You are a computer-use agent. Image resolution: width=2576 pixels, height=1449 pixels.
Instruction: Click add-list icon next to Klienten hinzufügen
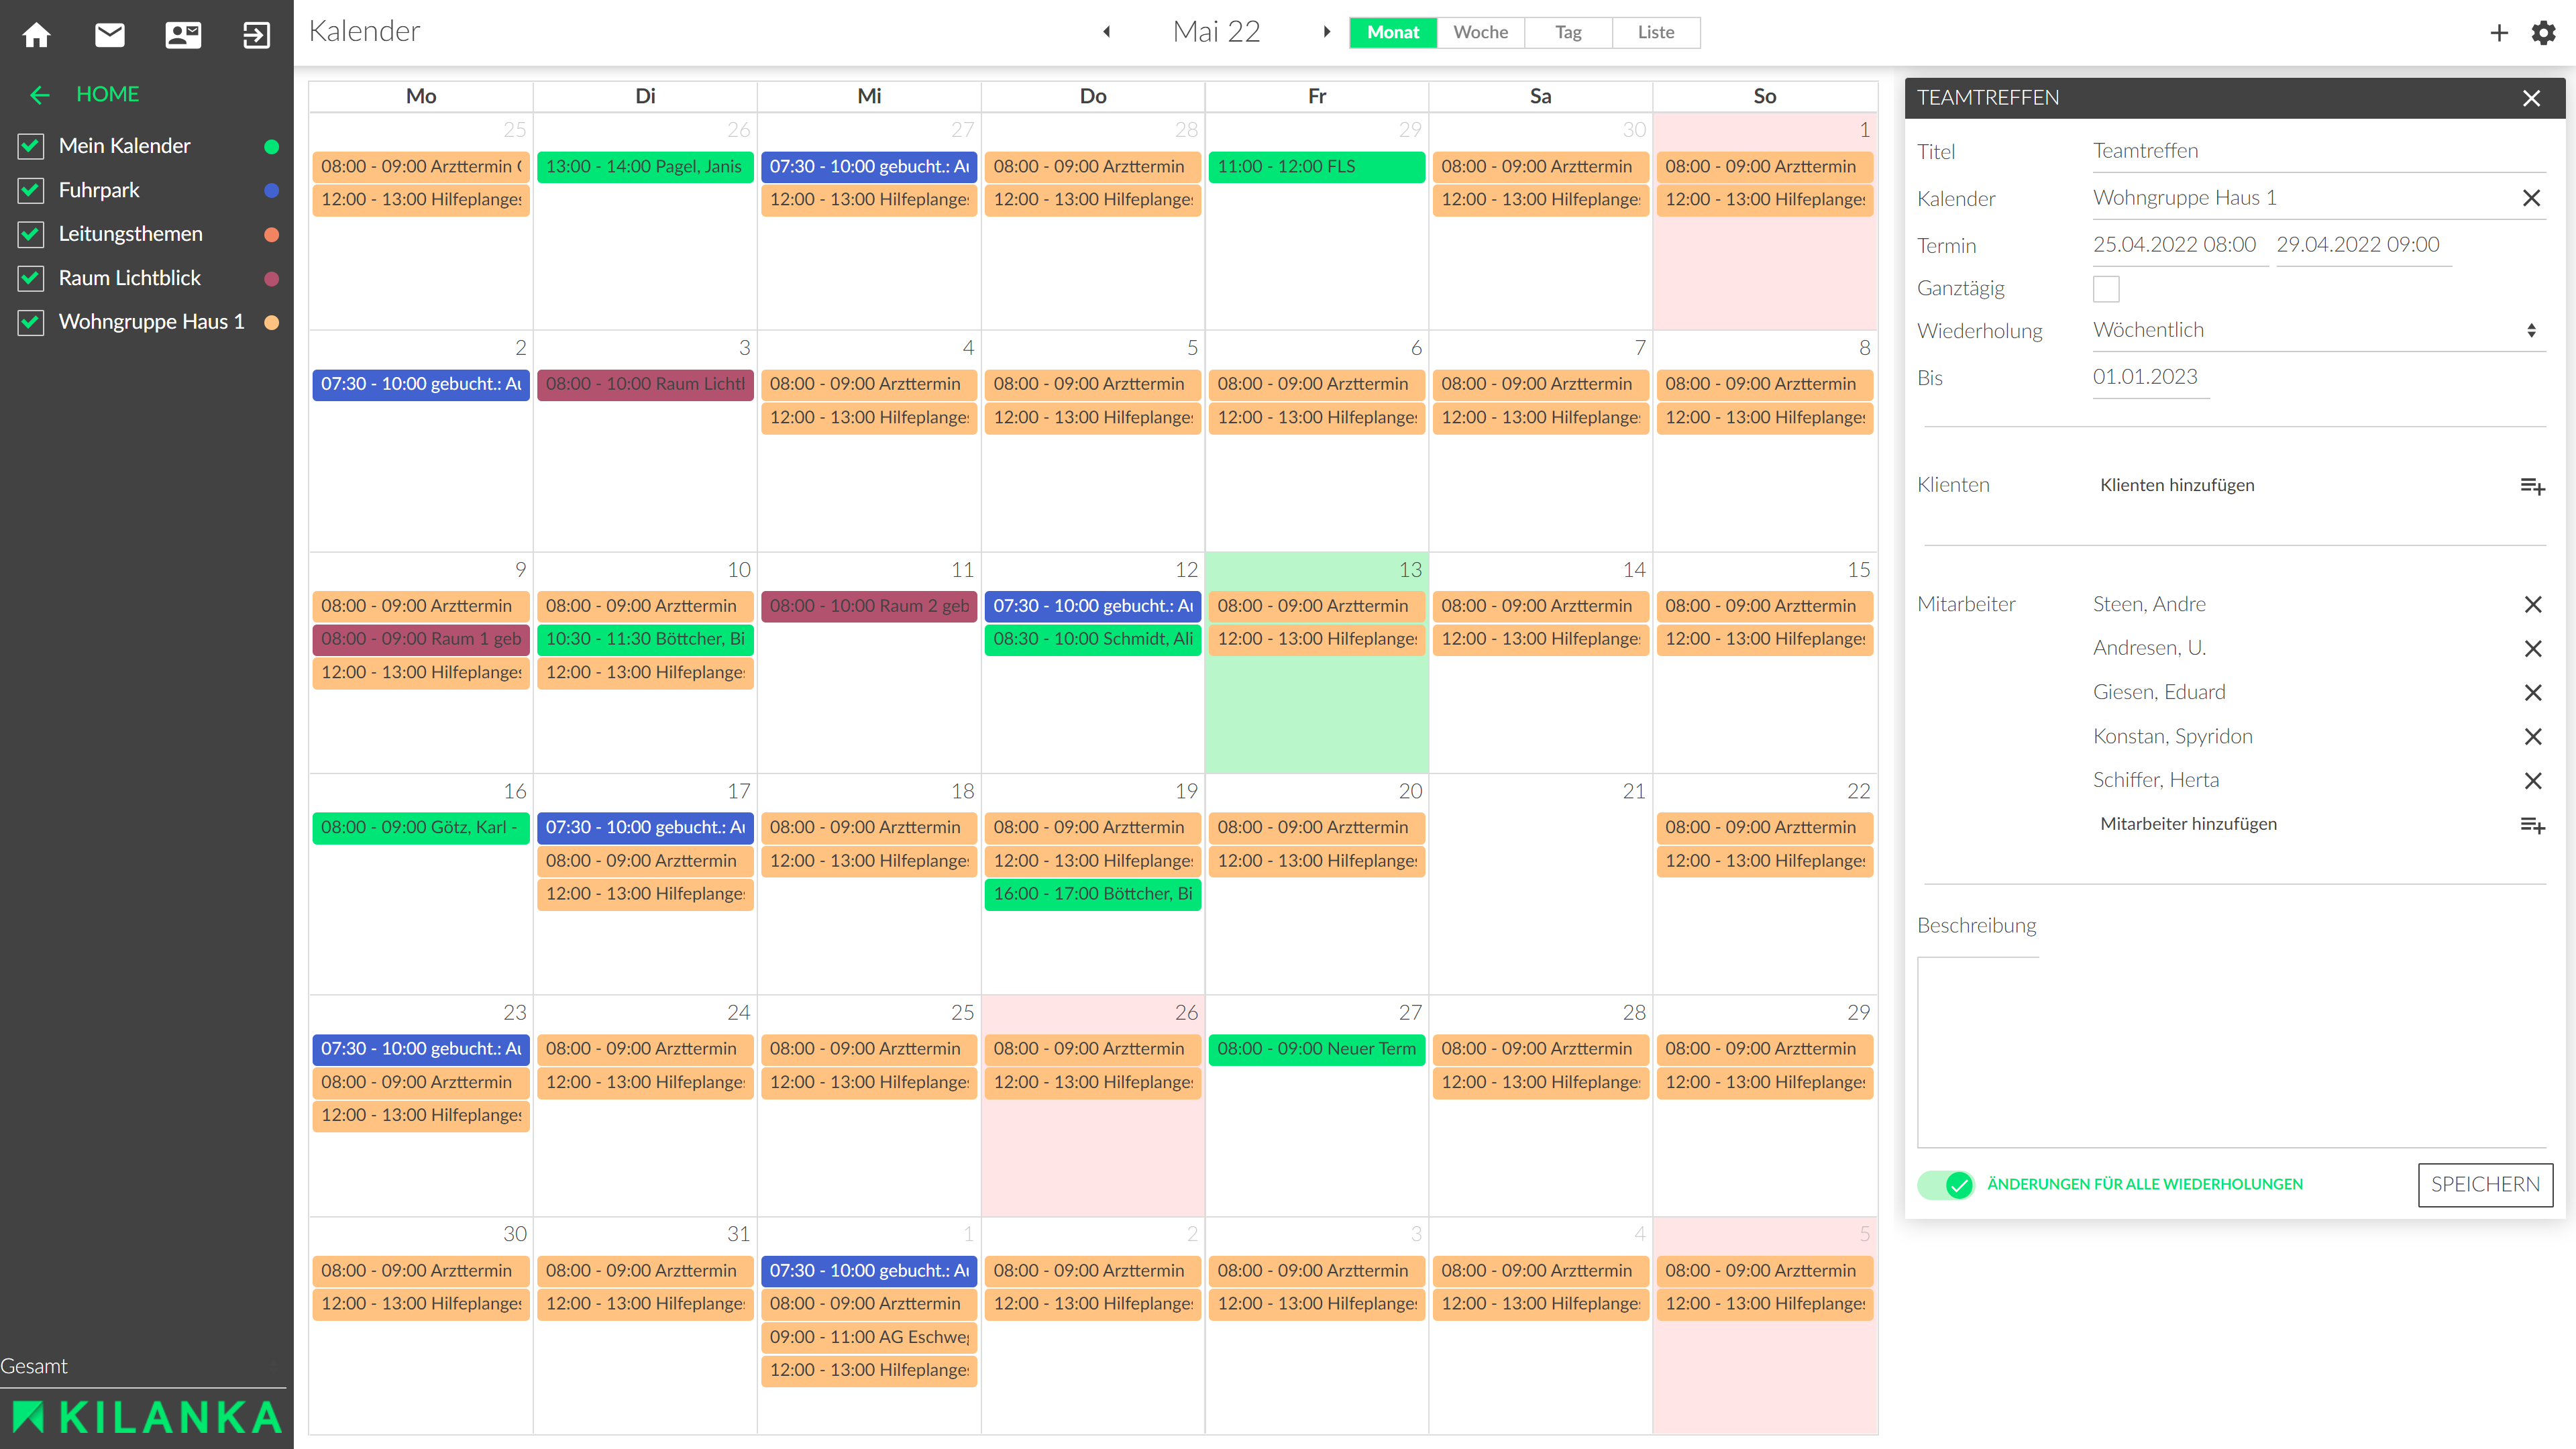click(2532, 486)
